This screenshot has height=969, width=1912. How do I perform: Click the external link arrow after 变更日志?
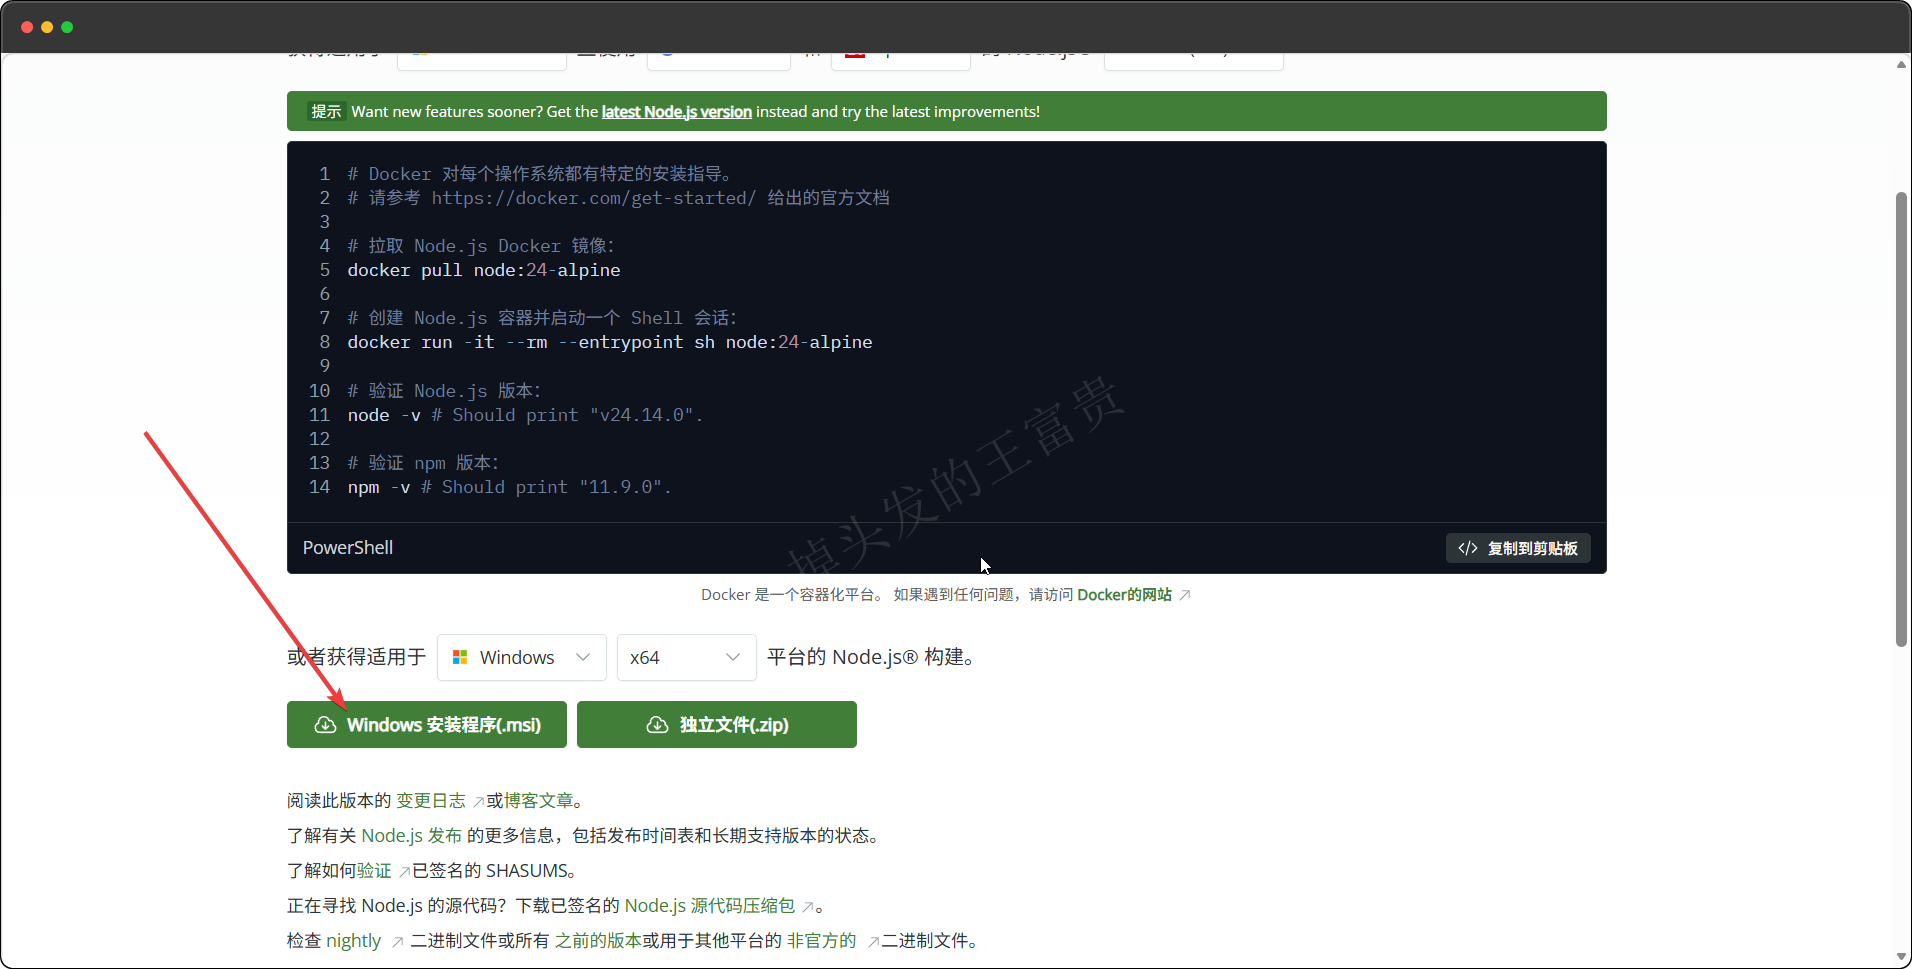point(478,802)
